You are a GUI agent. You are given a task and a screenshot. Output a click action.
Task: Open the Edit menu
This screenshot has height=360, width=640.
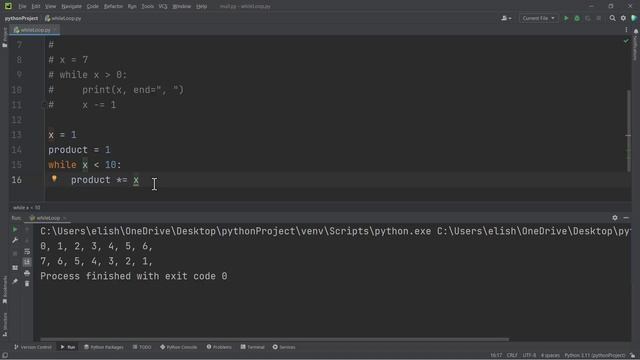36,6
